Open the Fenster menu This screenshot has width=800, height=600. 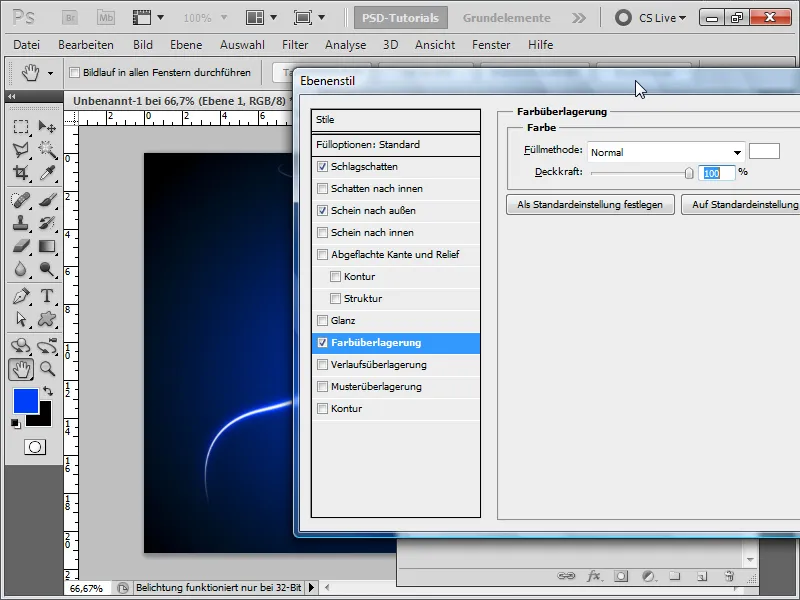coord(491,45)
